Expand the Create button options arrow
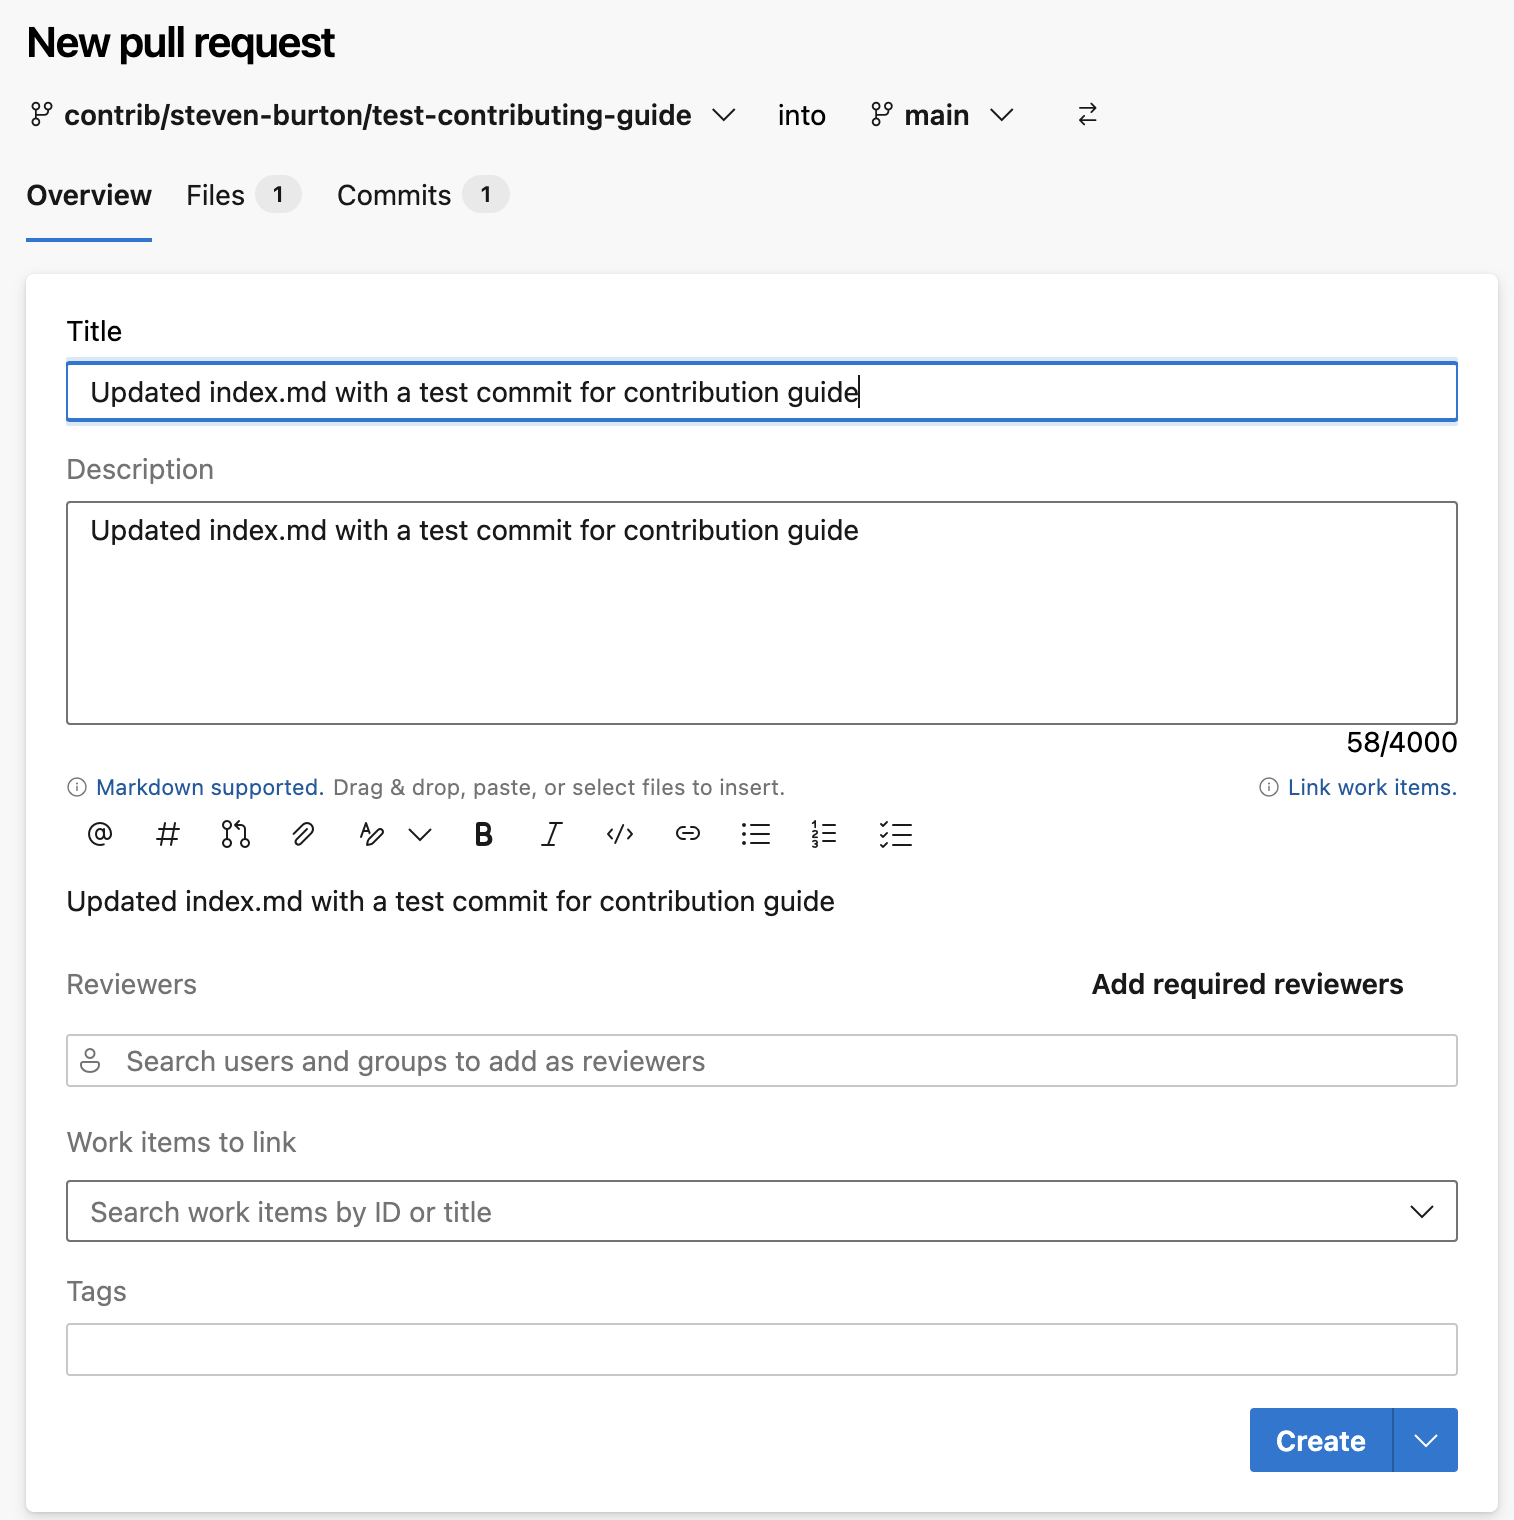This screenshot has height=1520, width=1514. click(1426, 1440)
